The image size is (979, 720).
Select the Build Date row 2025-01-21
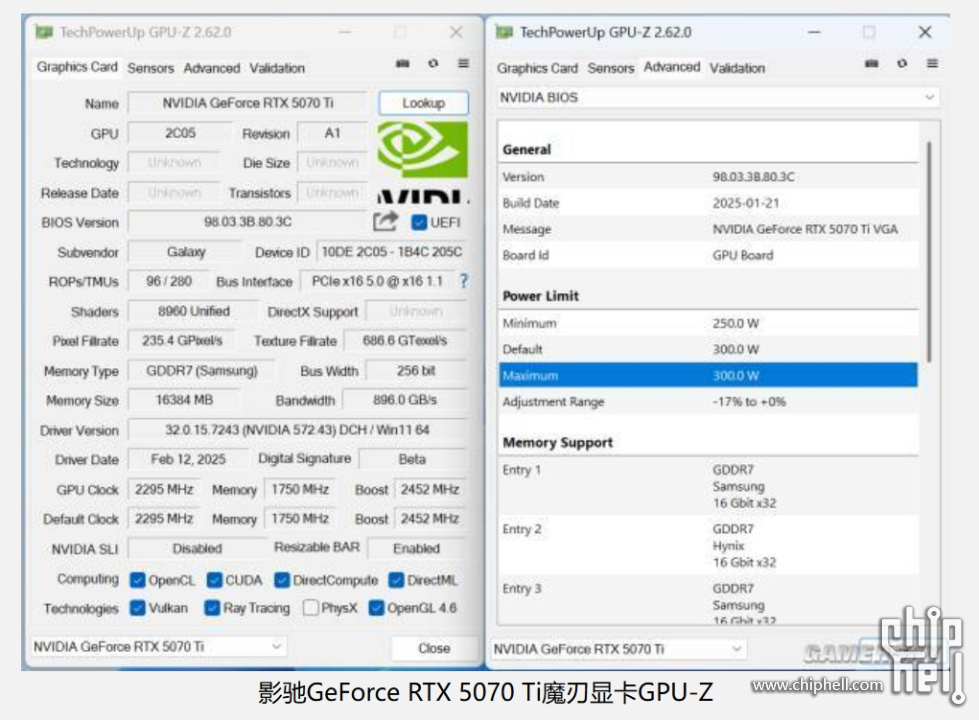pos(708,203)
